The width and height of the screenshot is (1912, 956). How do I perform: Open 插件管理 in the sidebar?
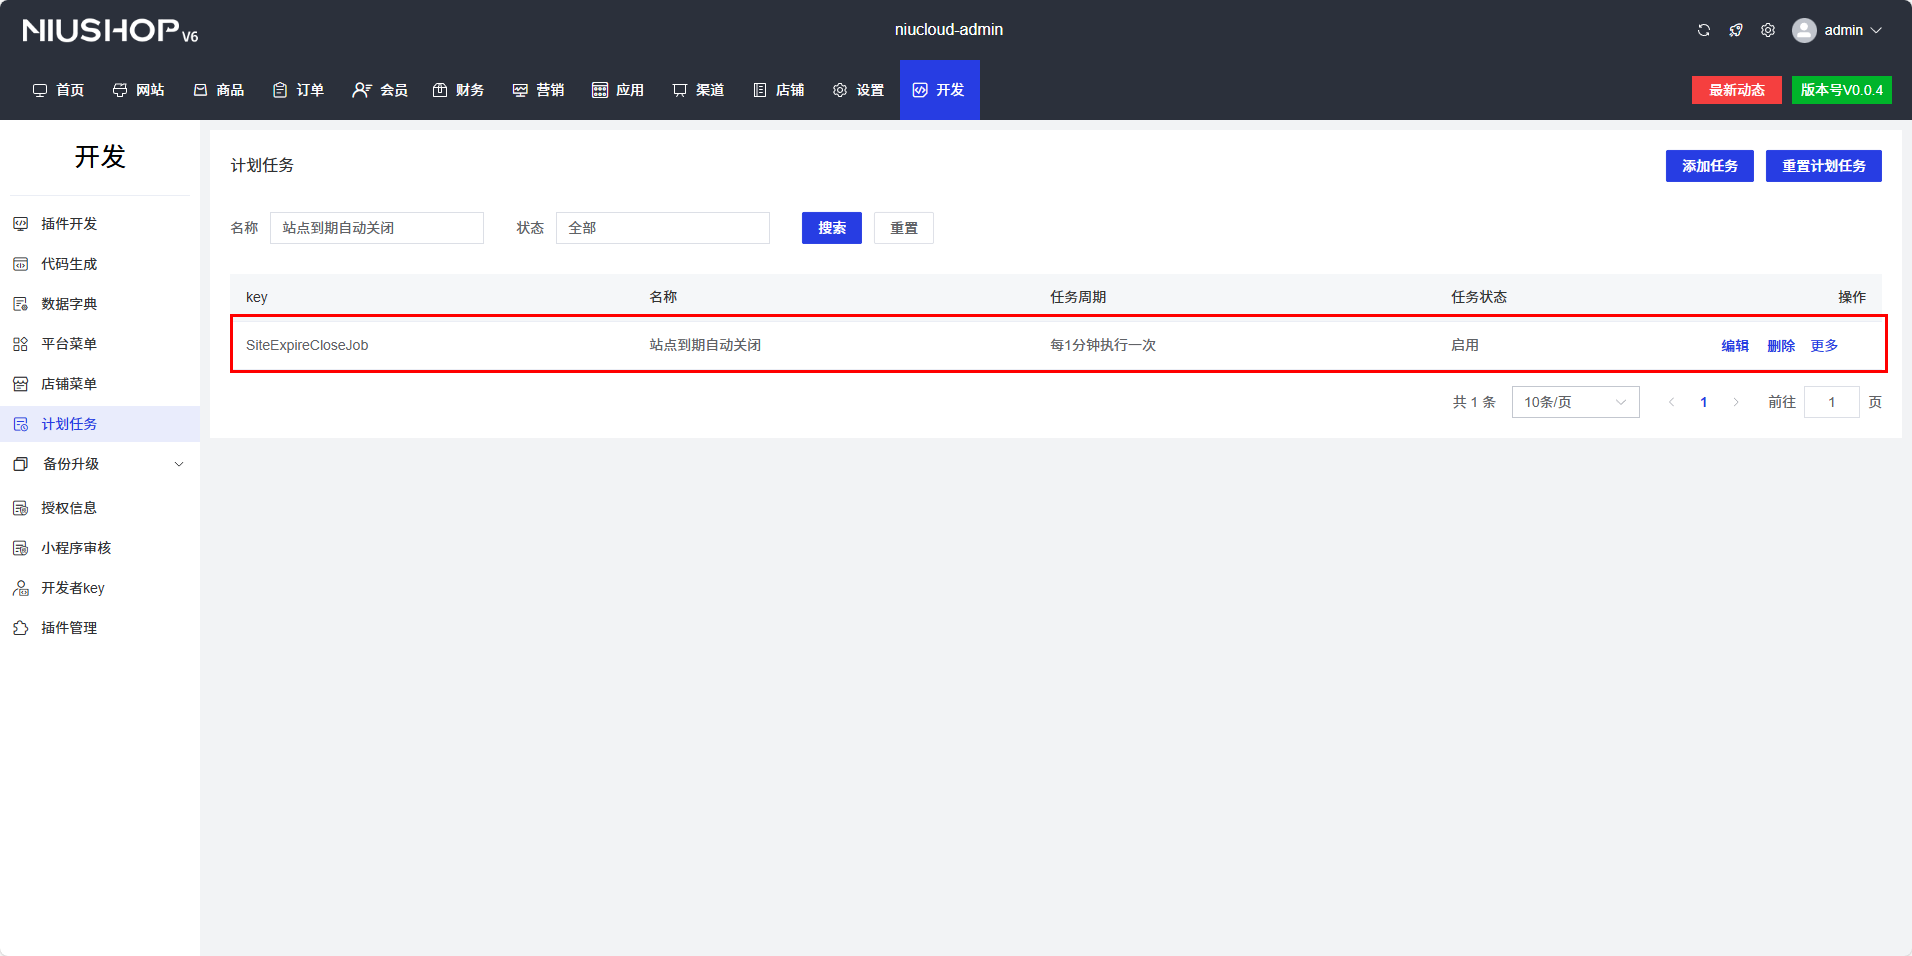pos(69,628)
